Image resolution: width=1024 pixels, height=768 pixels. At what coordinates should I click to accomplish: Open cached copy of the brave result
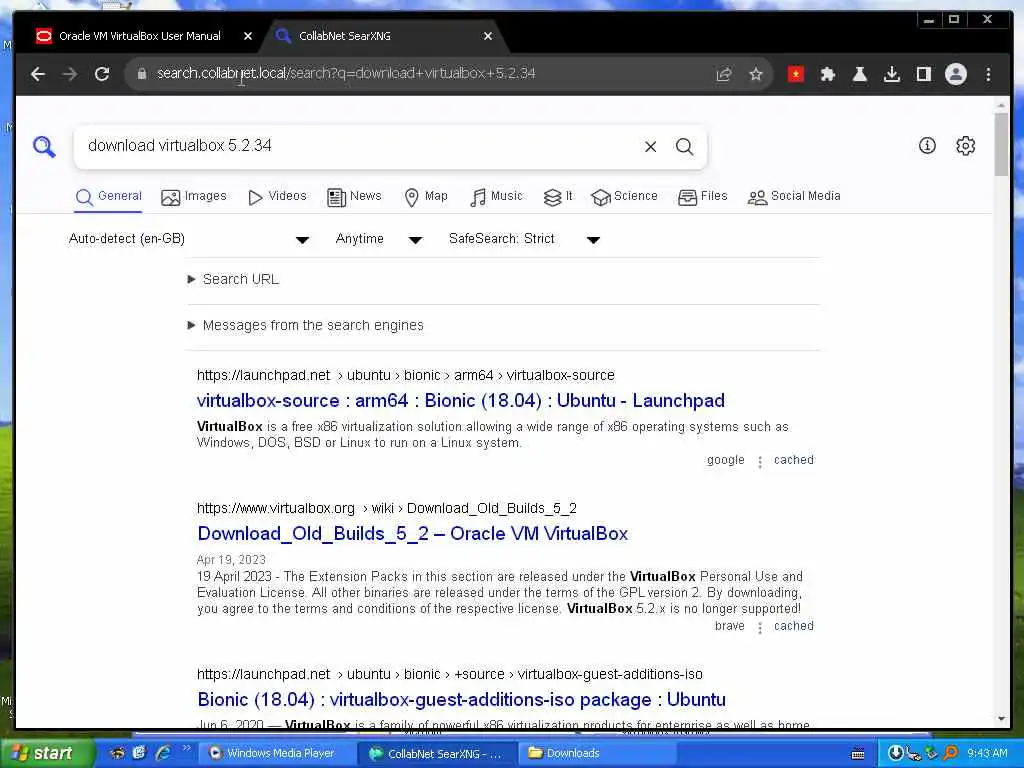(793, 626)
